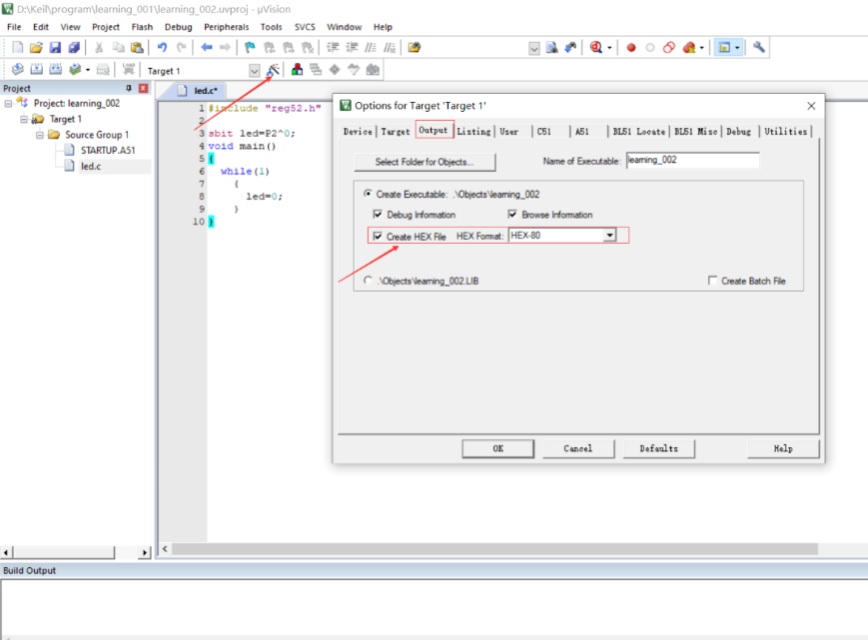Select STARTUP.A51 in project tree

tap(107, 150)
